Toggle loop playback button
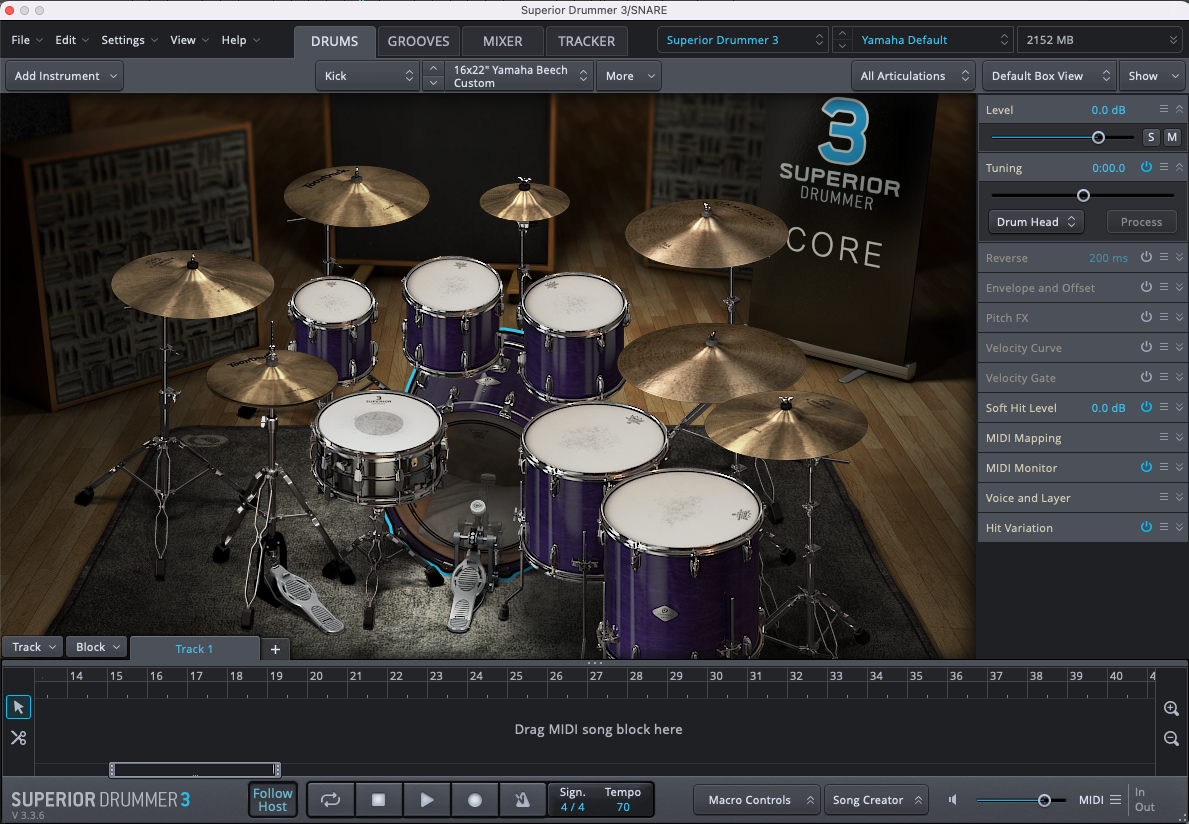The width and height of the screenshot is (1189, 824). (x=331, y=800)
